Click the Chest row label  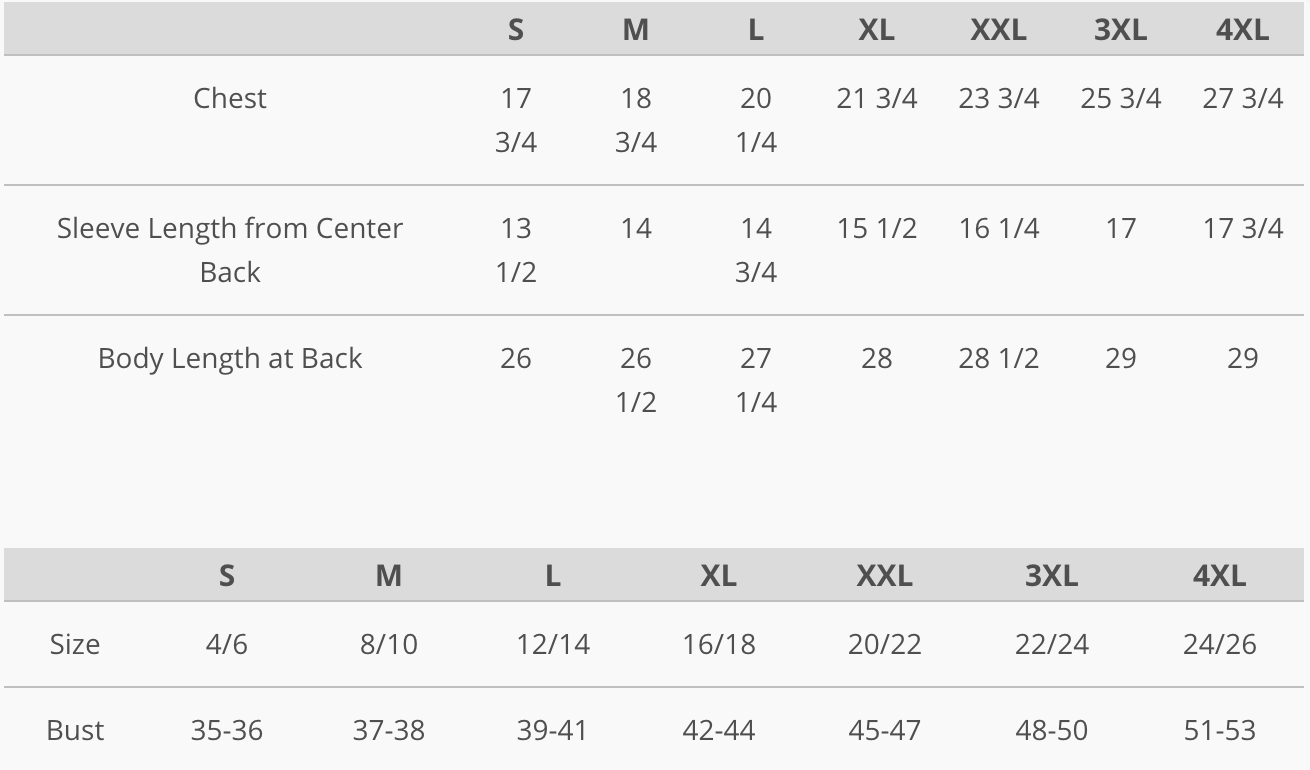tap(230, 98)
